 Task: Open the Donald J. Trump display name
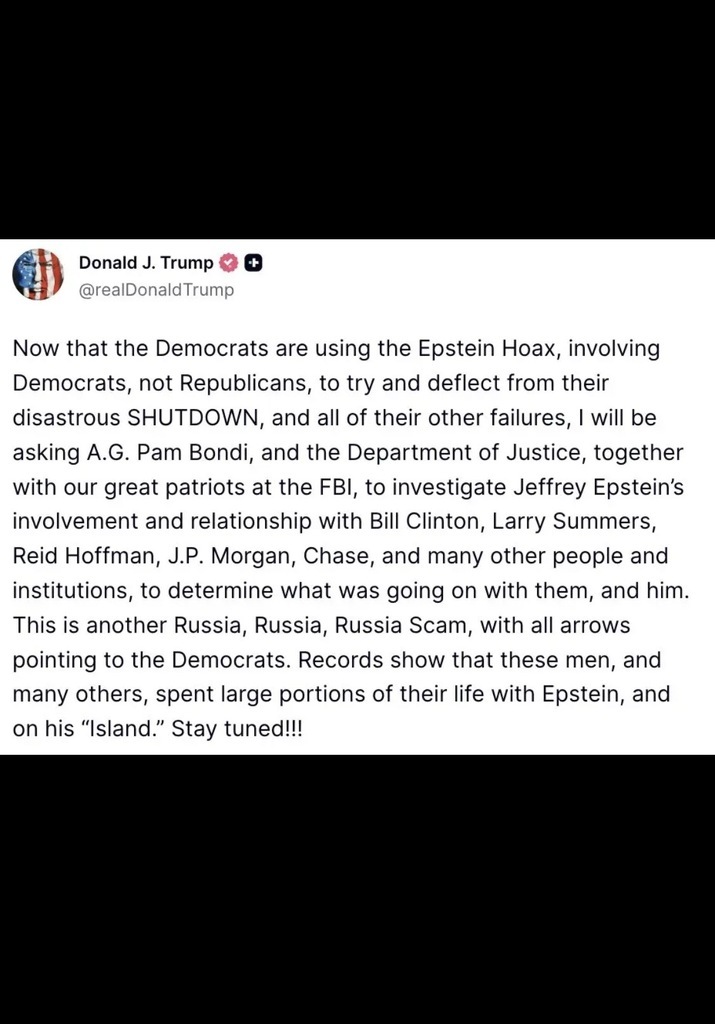pyautogui.click(x=145, y=264)
